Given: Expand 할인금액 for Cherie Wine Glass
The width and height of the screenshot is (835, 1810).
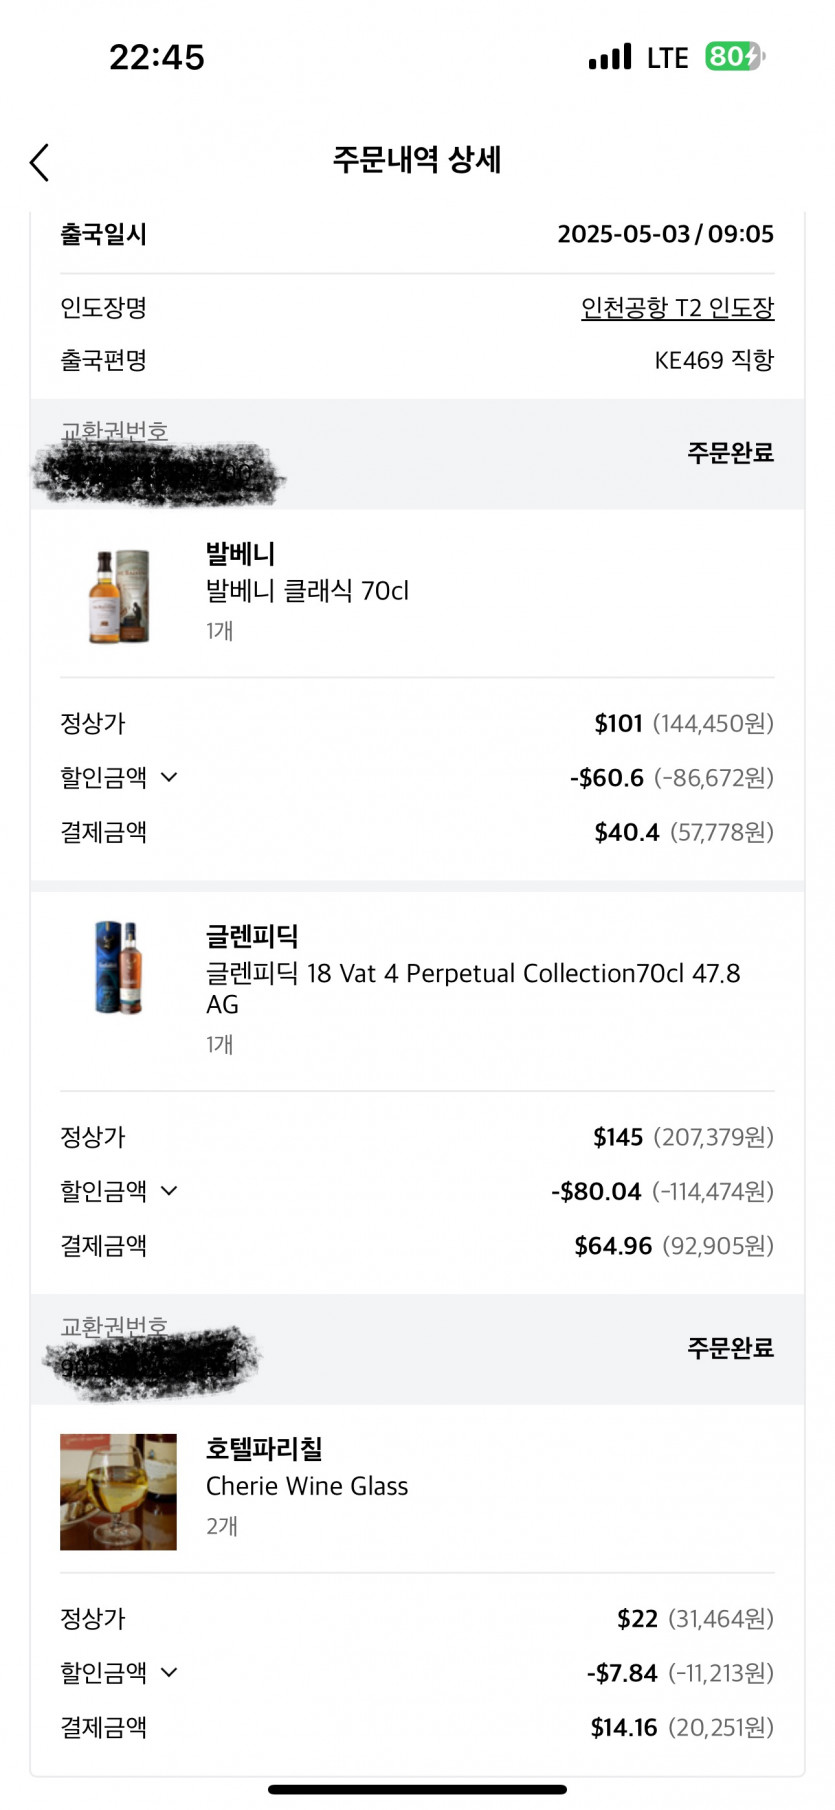Looking at the screenshot, I should 169,1673.
